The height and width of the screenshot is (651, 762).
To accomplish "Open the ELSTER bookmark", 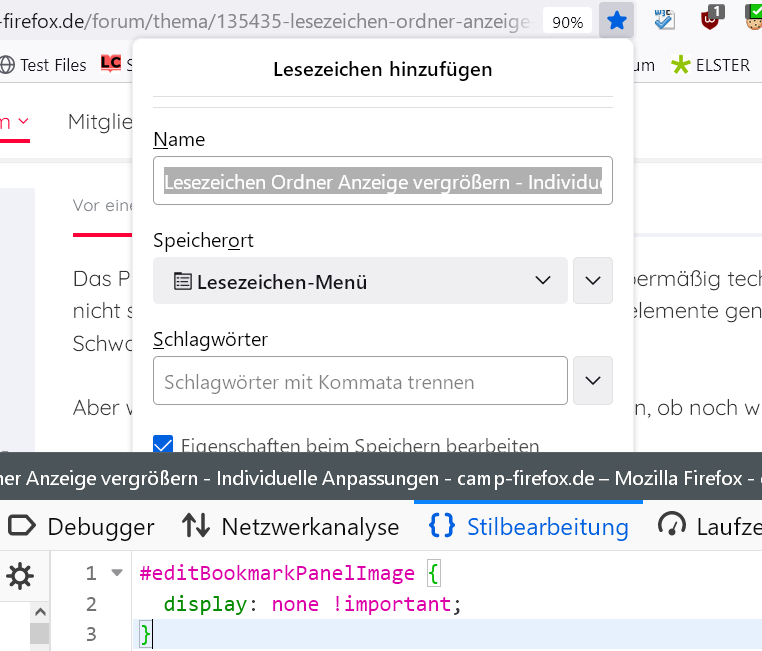I will click(x=711, y=65).
